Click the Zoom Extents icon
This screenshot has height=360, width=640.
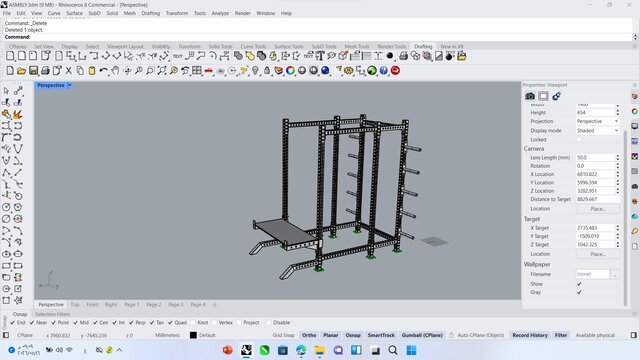click(x=162, y=71)
